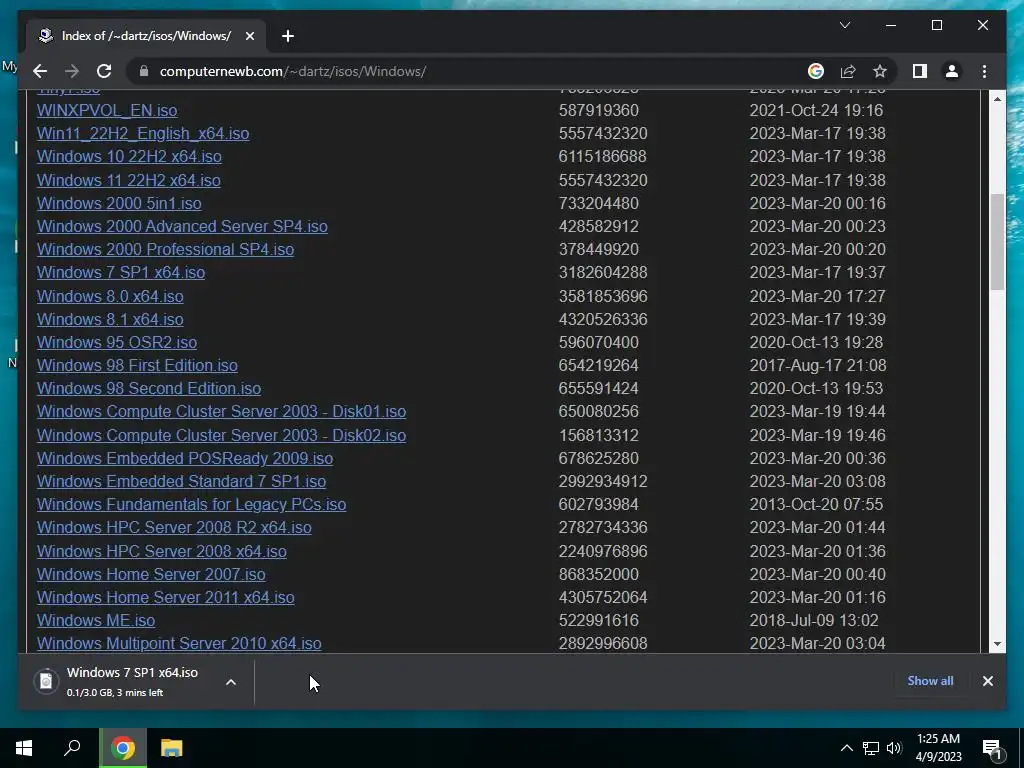The width and height of the screenshot is (1024, 768).
Task: Share this page via share icon
Action: pyautogui.click(x=848, y=71)
